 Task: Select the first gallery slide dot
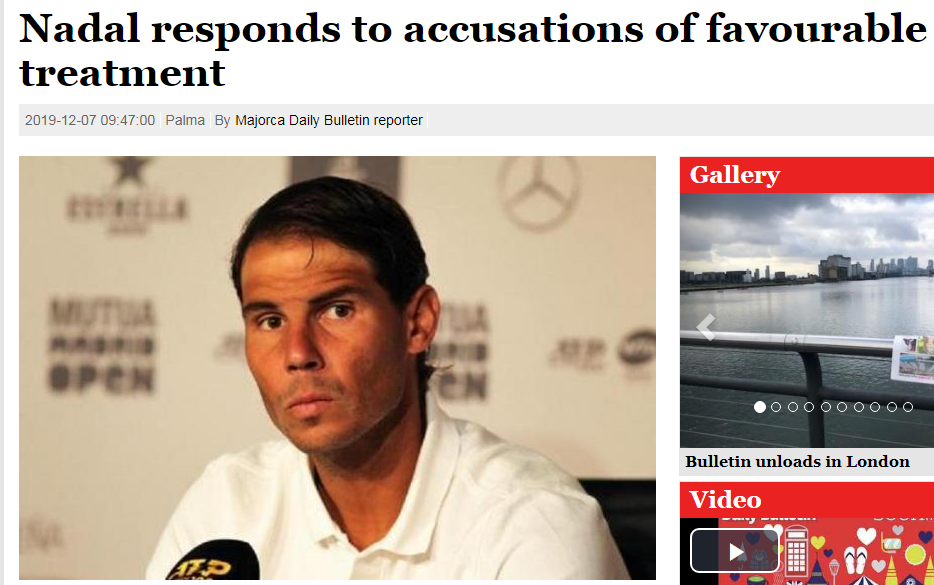pos(759,407)
